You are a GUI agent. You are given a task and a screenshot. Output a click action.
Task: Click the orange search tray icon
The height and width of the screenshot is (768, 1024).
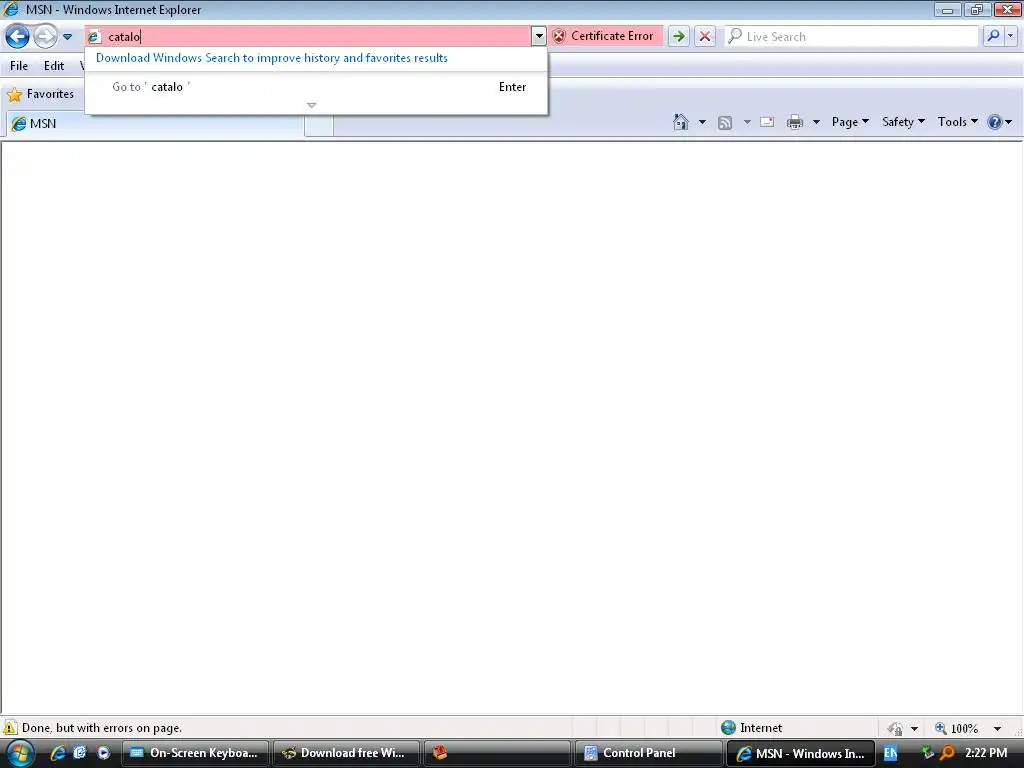tap(947, 753)
